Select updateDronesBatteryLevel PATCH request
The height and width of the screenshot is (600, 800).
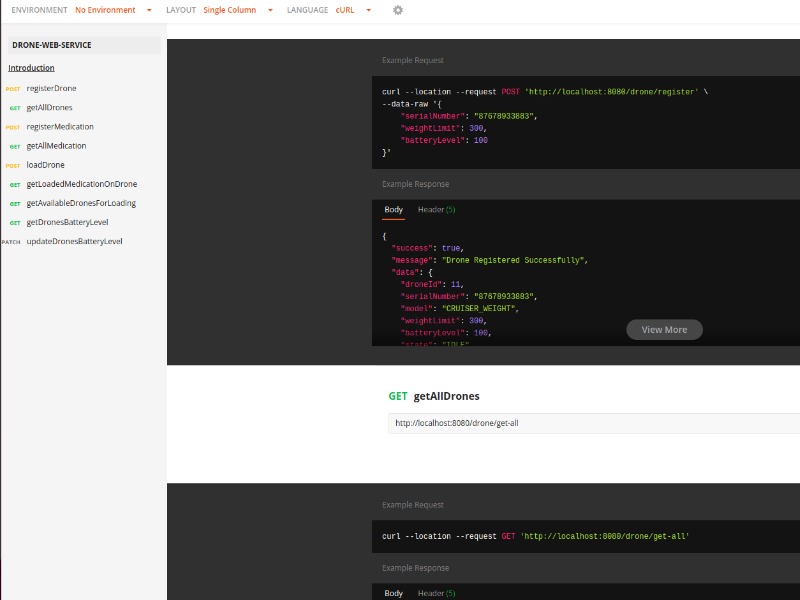(74, 241)
